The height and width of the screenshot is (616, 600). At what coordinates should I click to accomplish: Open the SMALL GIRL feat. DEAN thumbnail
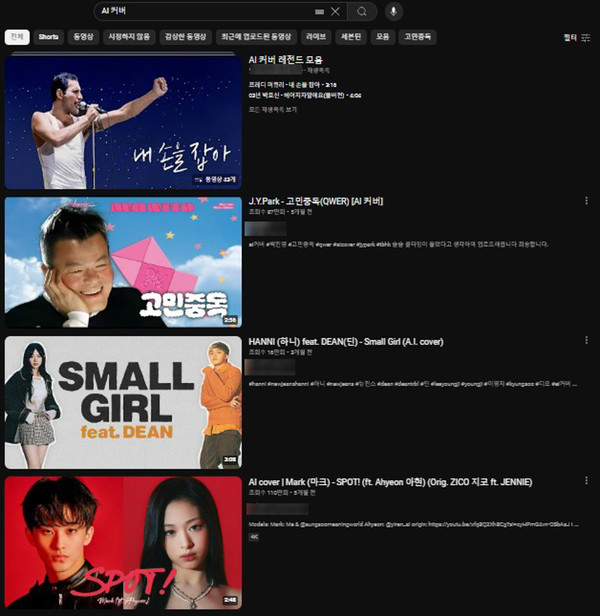[x=123, y=402]
